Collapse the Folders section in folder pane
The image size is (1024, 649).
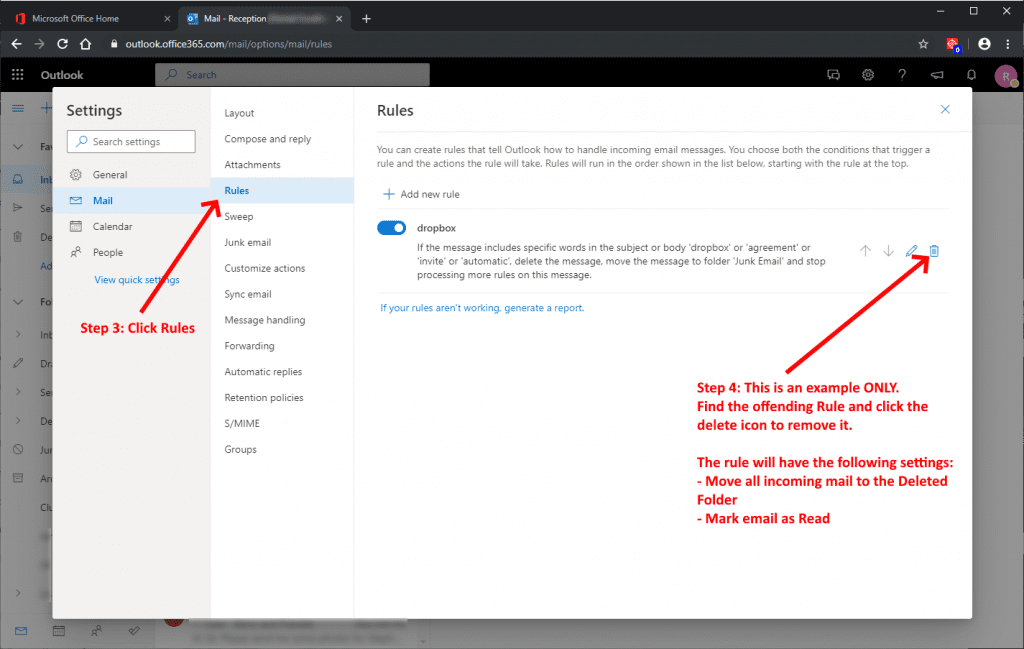click(x=17, y=301)
